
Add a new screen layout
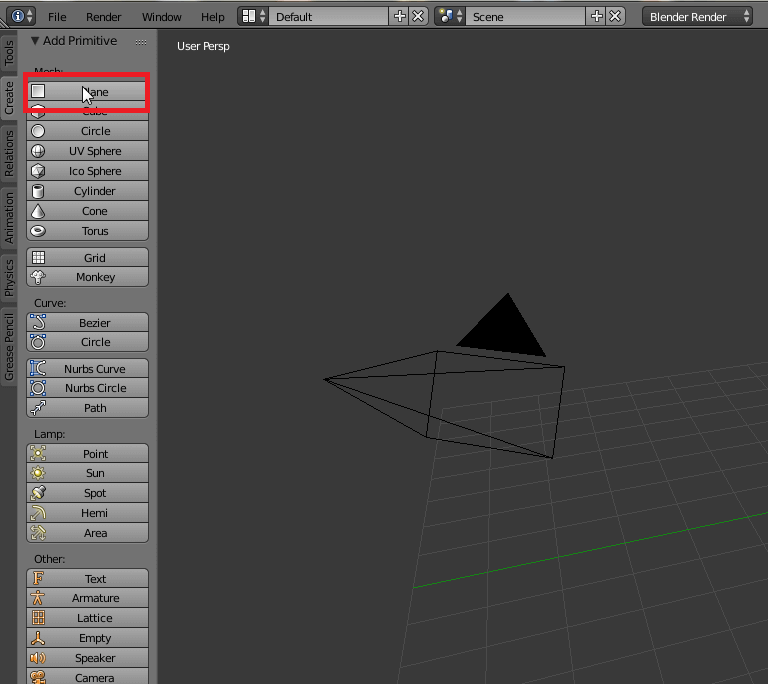tap(399, 16)
